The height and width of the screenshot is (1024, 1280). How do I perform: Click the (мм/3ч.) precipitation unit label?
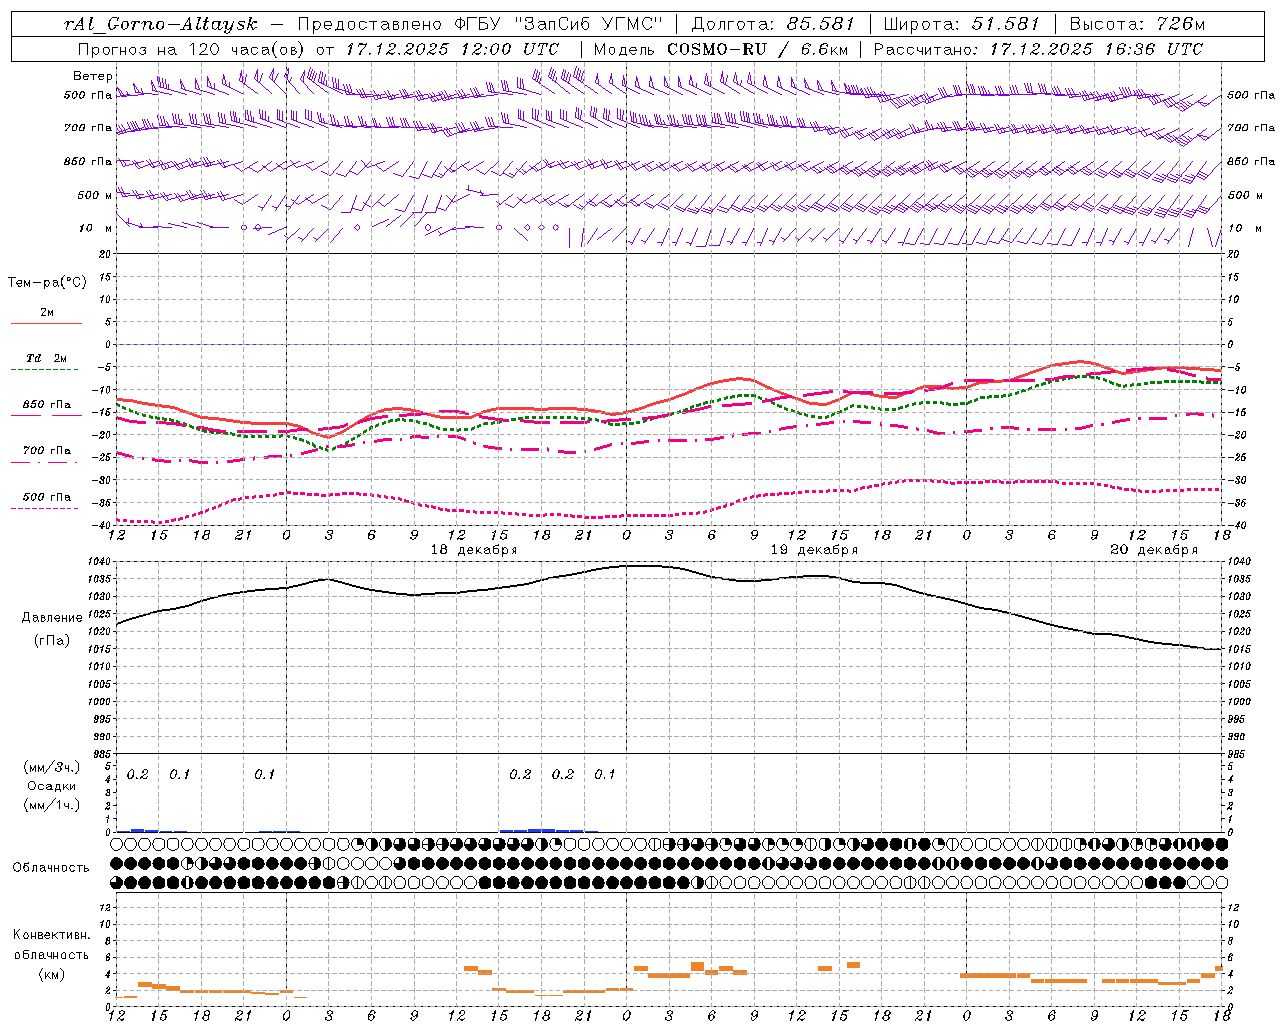(52, 768)
